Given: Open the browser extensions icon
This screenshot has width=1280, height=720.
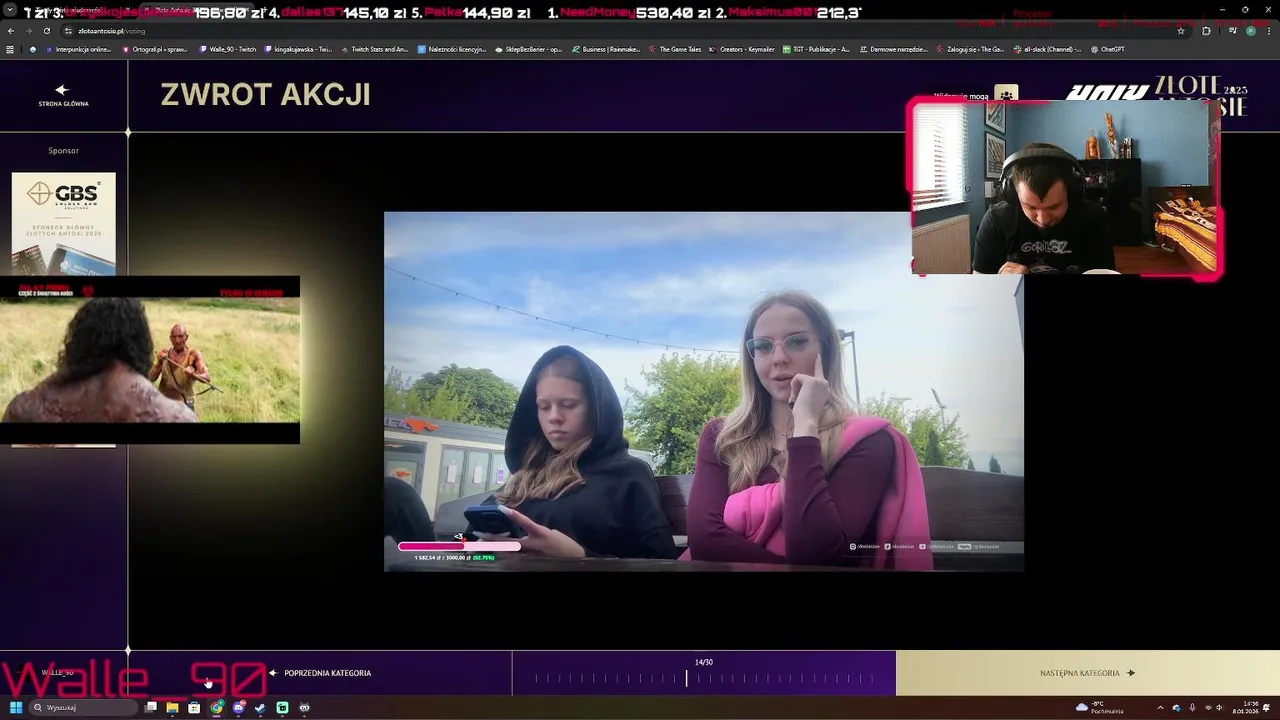Looking at the screenshot, I should click(1206, 31).
